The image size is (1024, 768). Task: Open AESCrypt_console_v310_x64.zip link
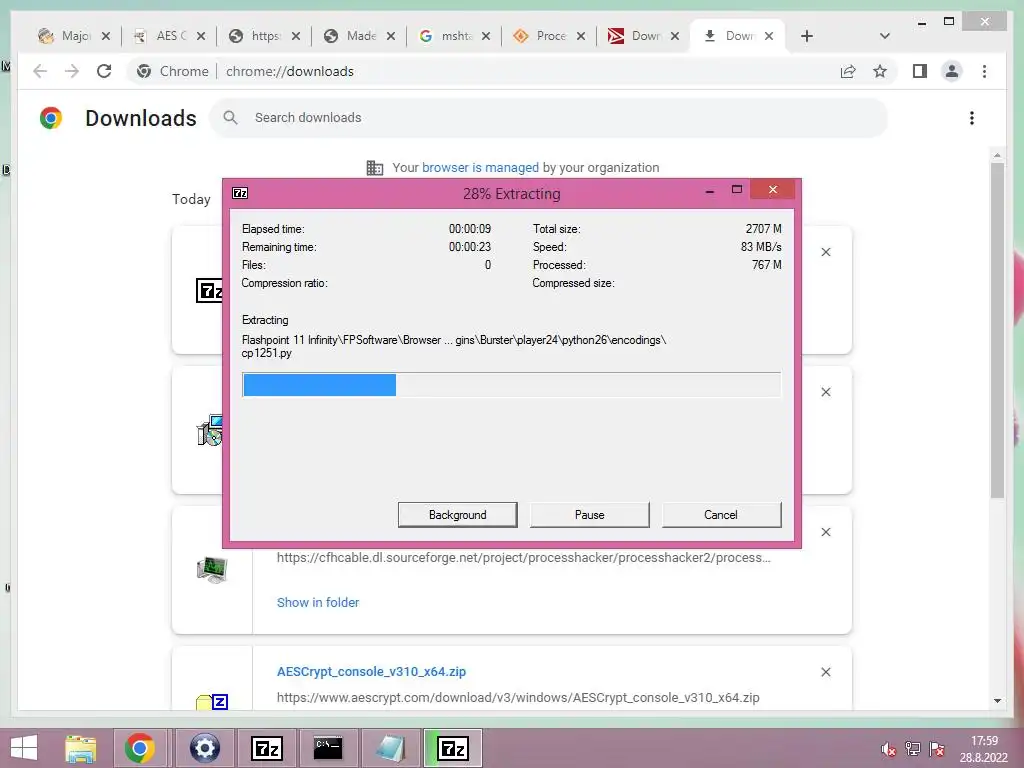coord(371,671)
